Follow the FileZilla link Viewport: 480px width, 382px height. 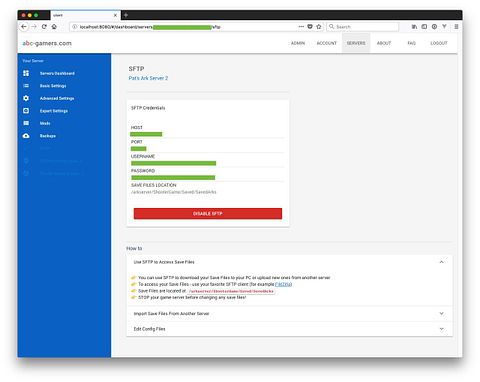click(x=283, y=284)
